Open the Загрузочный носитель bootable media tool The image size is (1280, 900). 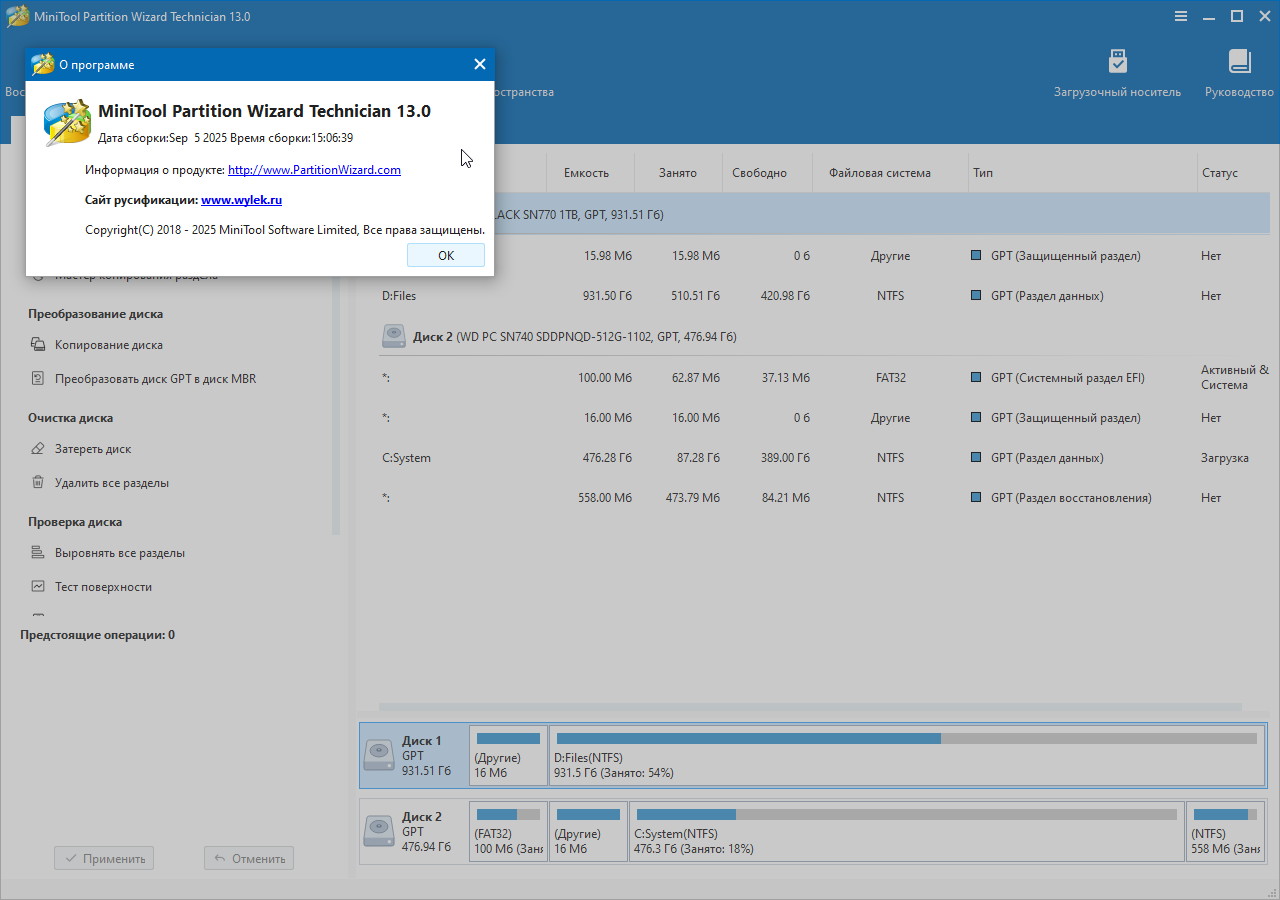click(1117, 72)
